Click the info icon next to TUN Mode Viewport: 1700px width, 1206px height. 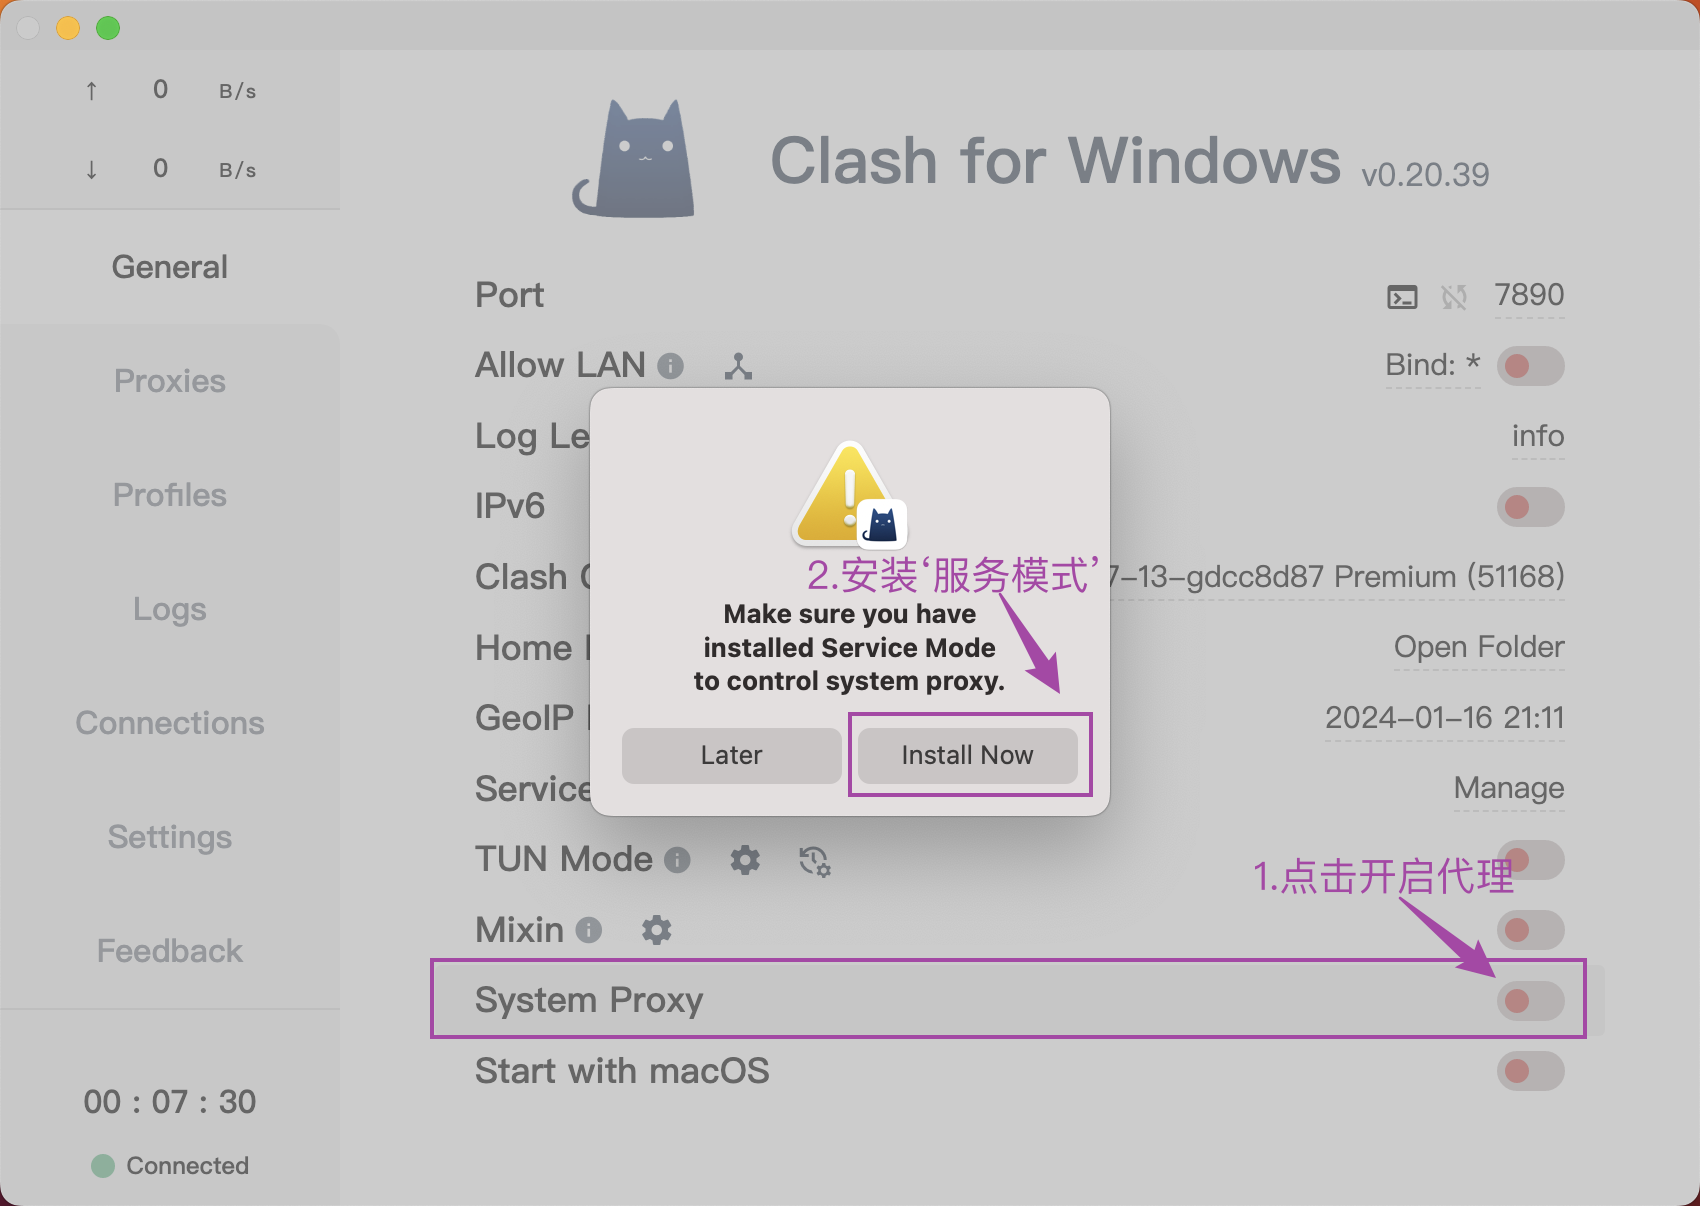coord(677,860)
